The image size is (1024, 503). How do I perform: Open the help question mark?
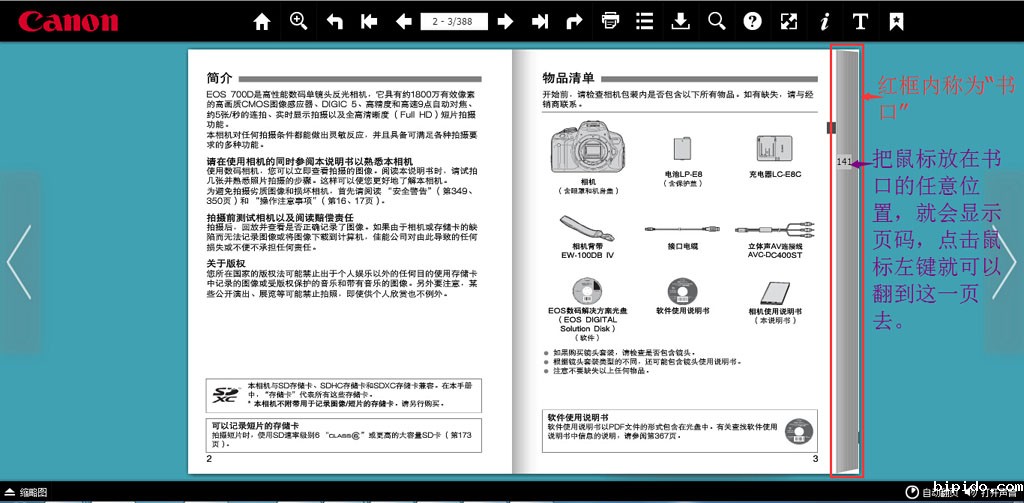click(x=752, y=21)
